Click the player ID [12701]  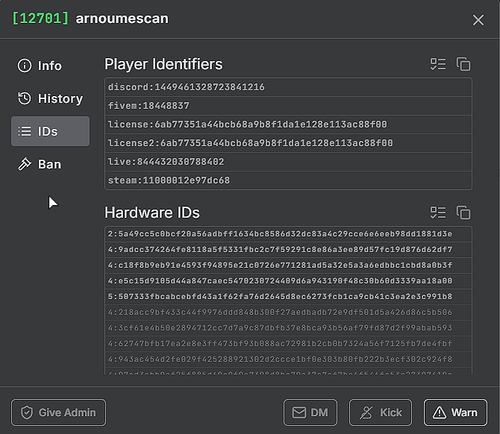coord(40,18)
